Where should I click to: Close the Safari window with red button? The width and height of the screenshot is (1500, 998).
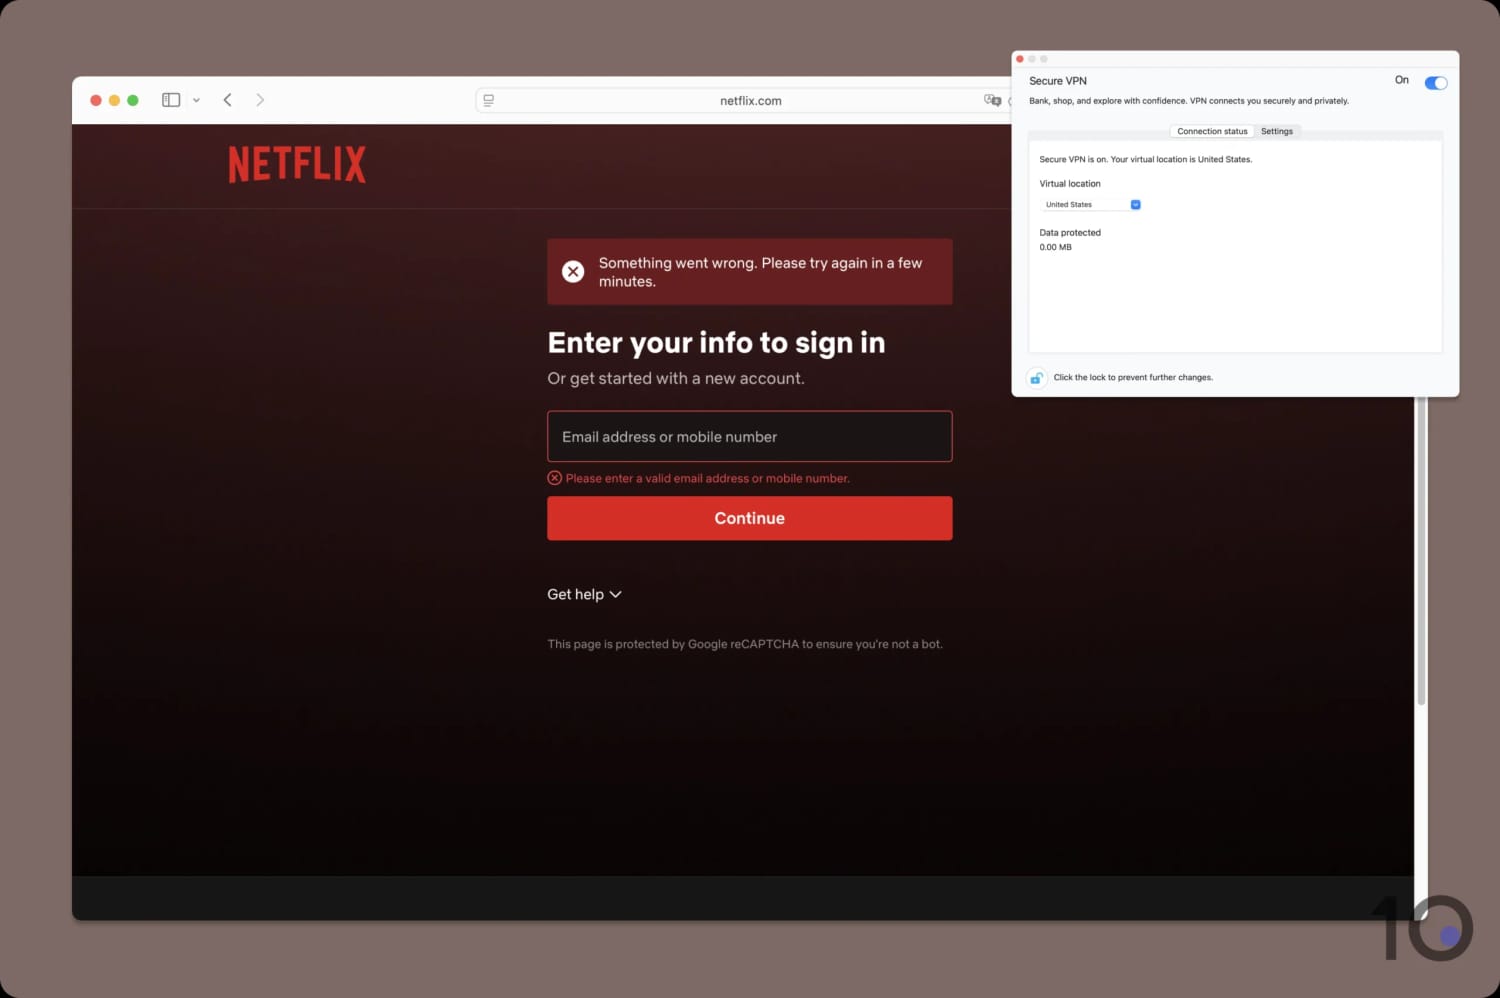point(96,100)
